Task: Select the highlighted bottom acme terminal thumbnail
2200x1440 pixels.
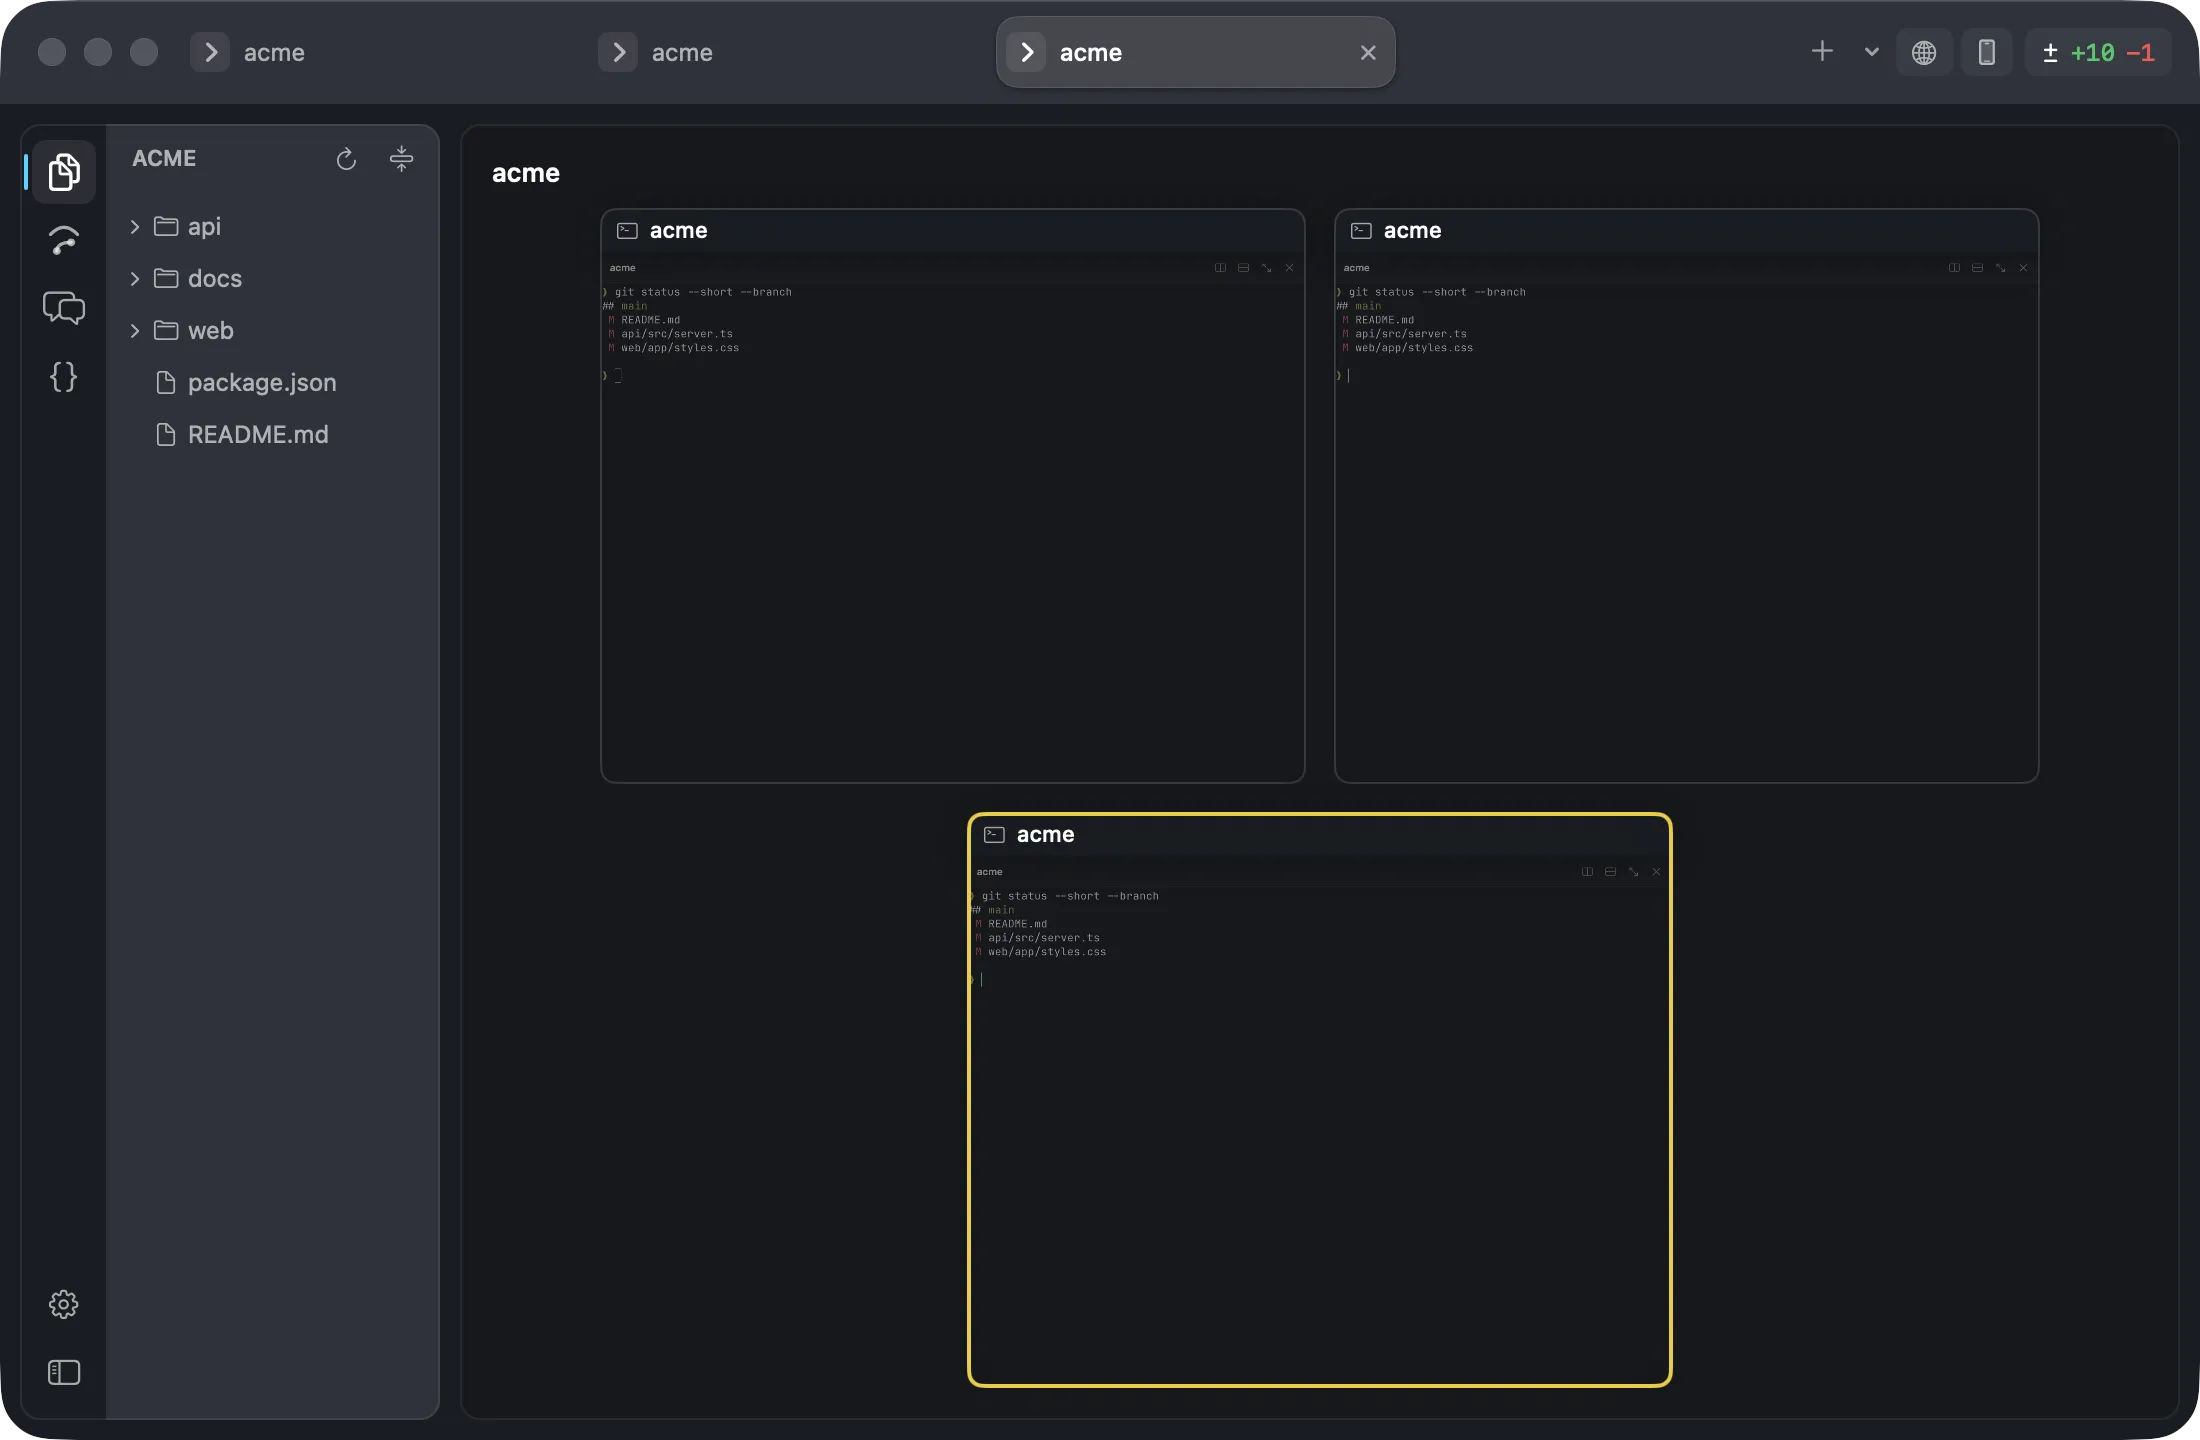Action: coord(1320,1100)
